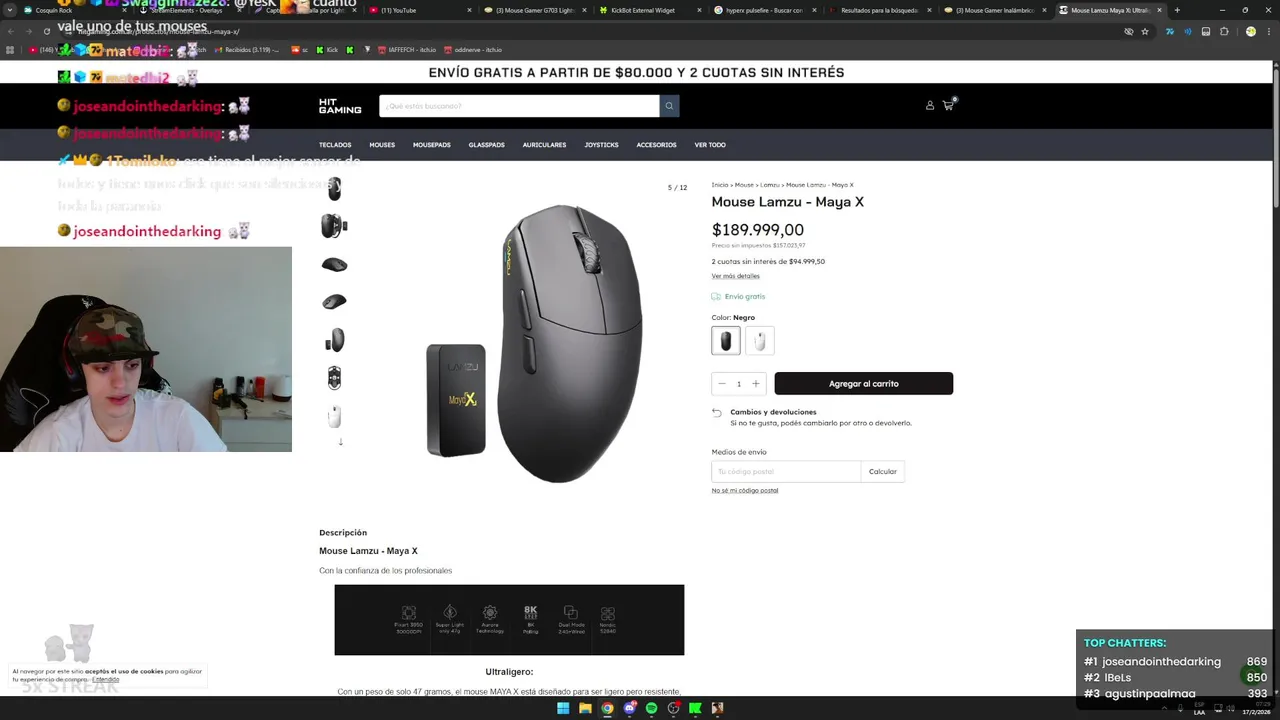
Task: Select the white color option
Action: coord(760,341)
